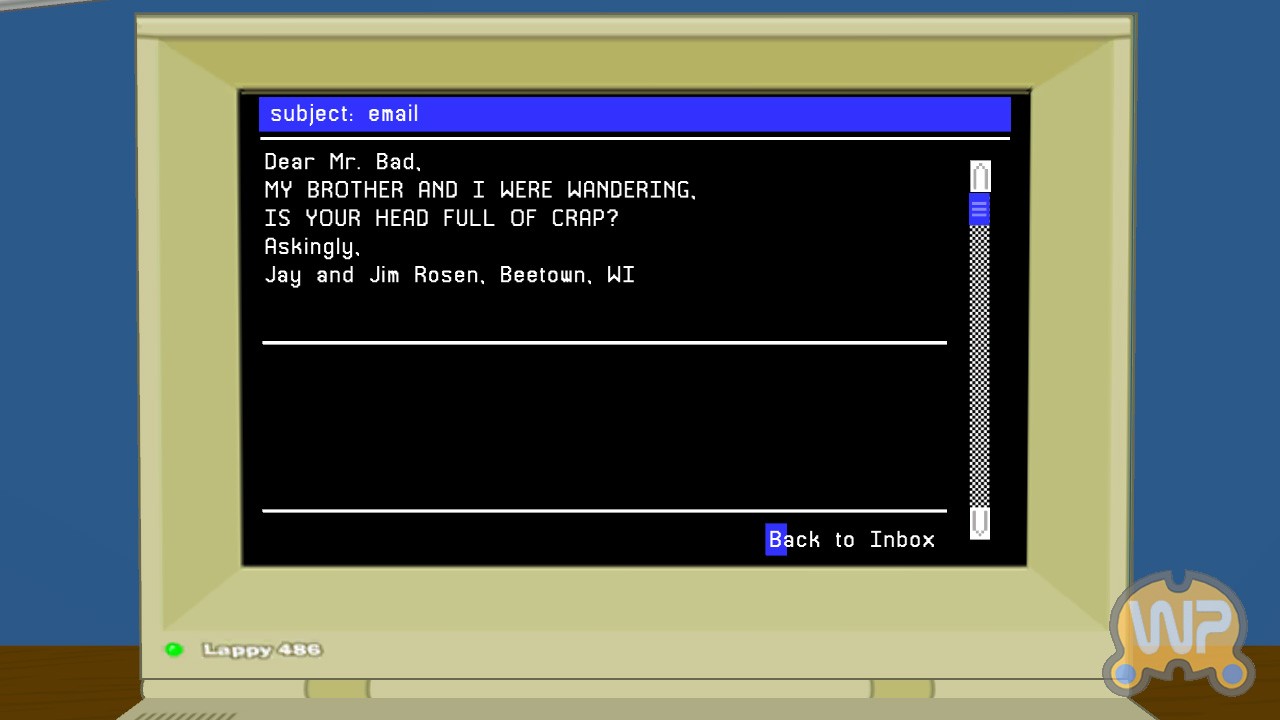This screenshot has width=1280, height=720.
Task: Click the Lappy 486 label
Action: tap(262, 650)
